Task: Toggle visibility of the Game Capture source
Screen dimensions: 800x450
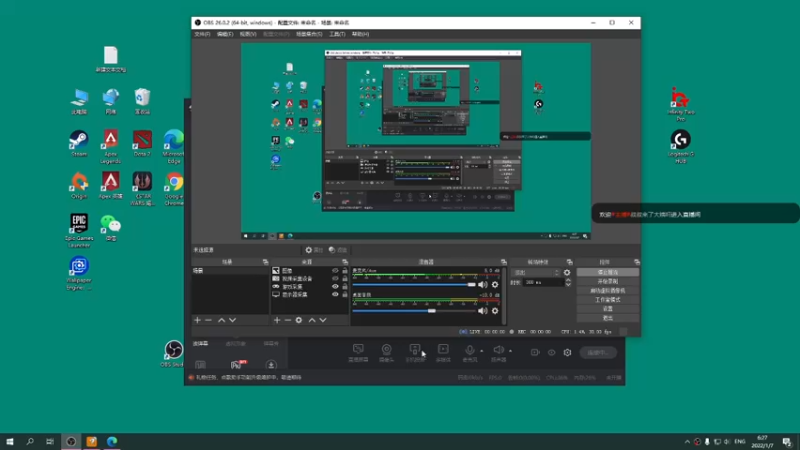Action: point(335,286)
